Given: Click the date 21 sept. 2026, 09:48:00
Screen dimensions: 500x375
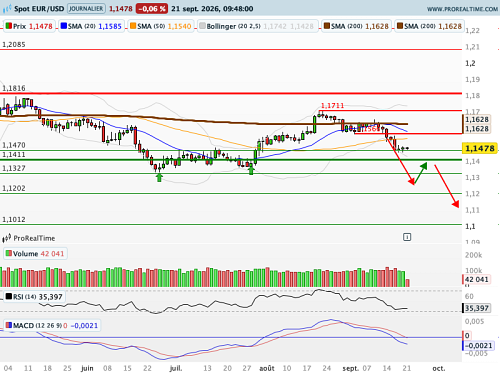Looking at the screenshot, I should (212, 9).
